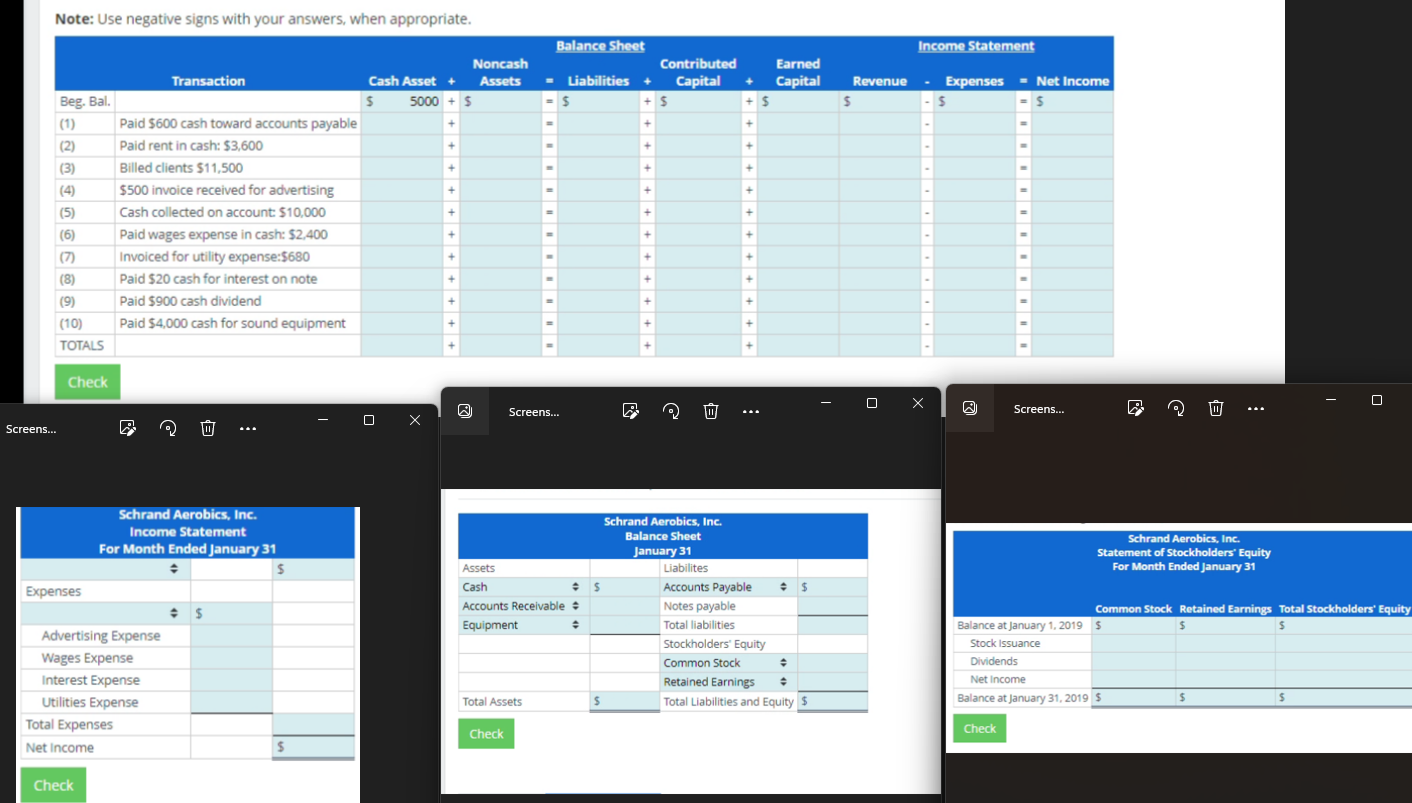1412x803 pixels.
Task: Click the Net Income amount field on Income Statement
Action: (x=313, y=747)
